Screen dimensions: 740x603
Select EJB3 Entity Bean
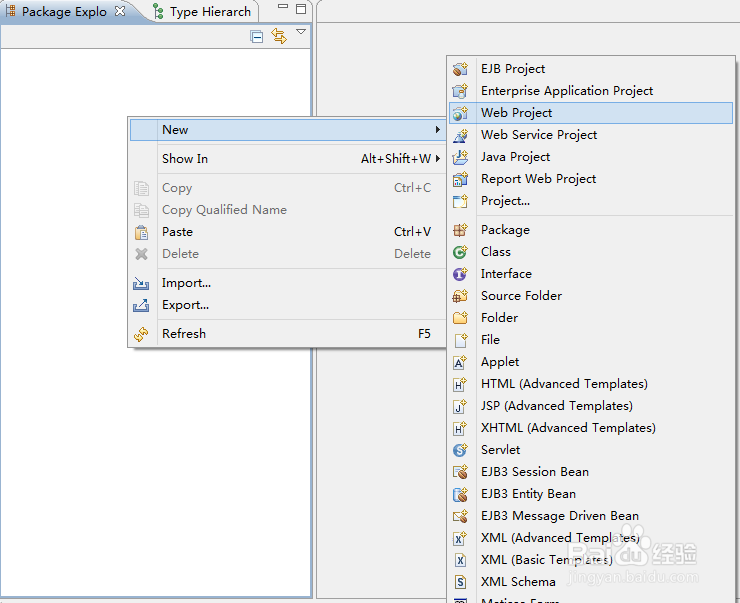(591, 494)
